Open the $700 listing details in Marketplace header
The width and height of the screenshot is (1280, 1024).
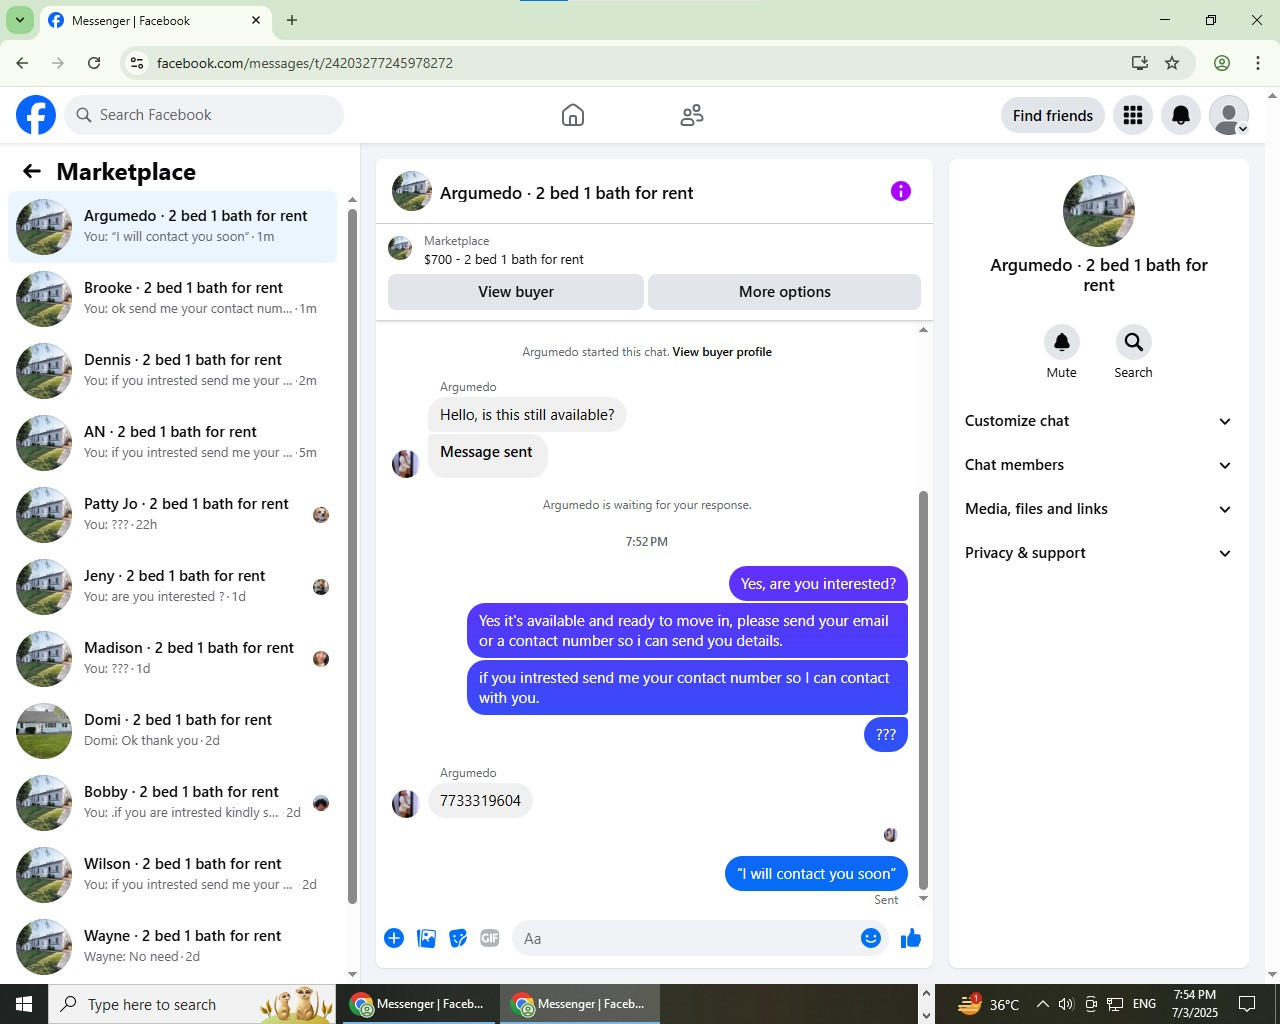(504, 259)
